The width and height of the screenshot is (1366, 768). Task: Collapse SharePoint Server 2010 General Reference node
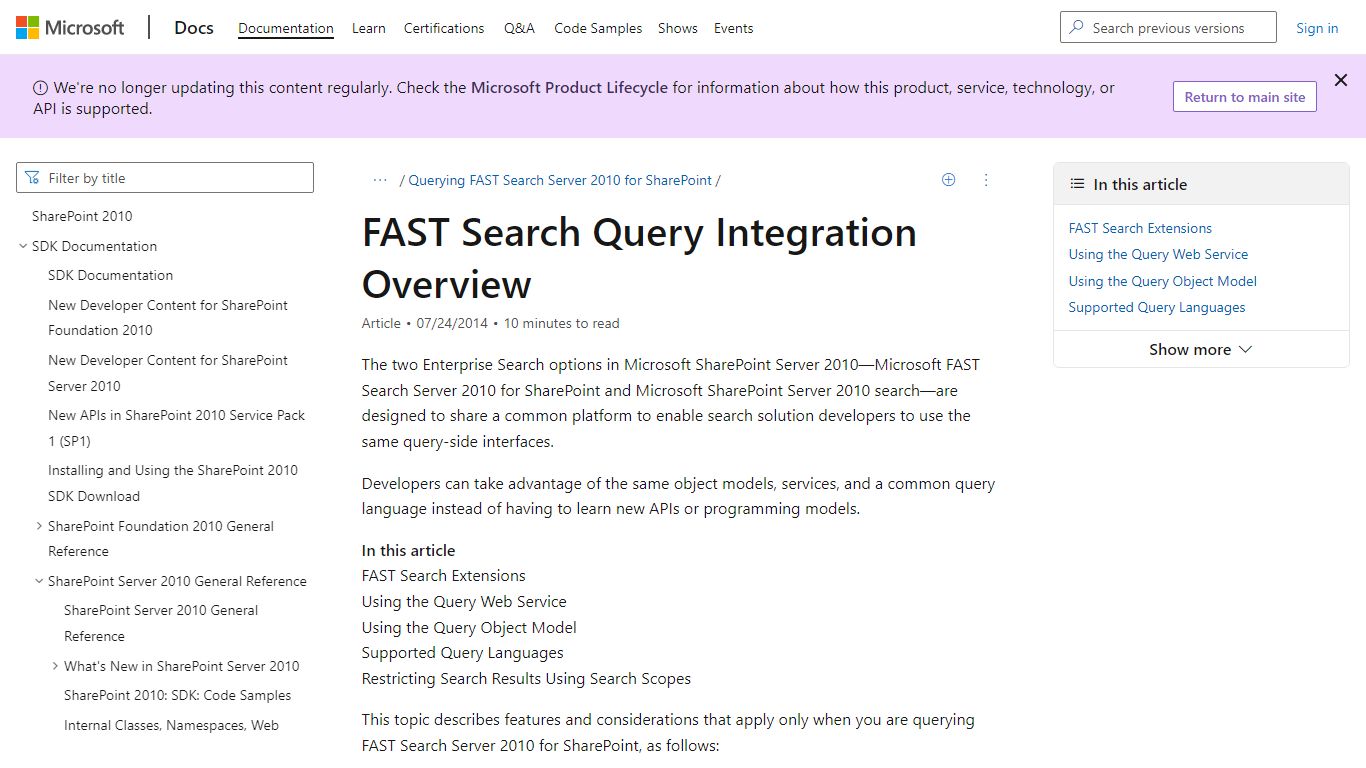click(x=39, y=581)
